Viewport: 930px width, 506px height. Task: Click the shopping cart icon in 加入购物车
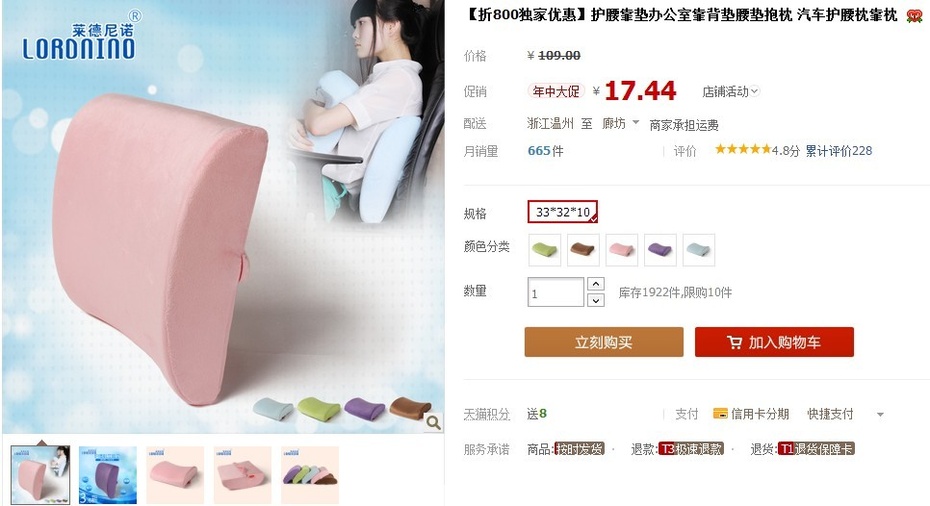tap(734, 342)
